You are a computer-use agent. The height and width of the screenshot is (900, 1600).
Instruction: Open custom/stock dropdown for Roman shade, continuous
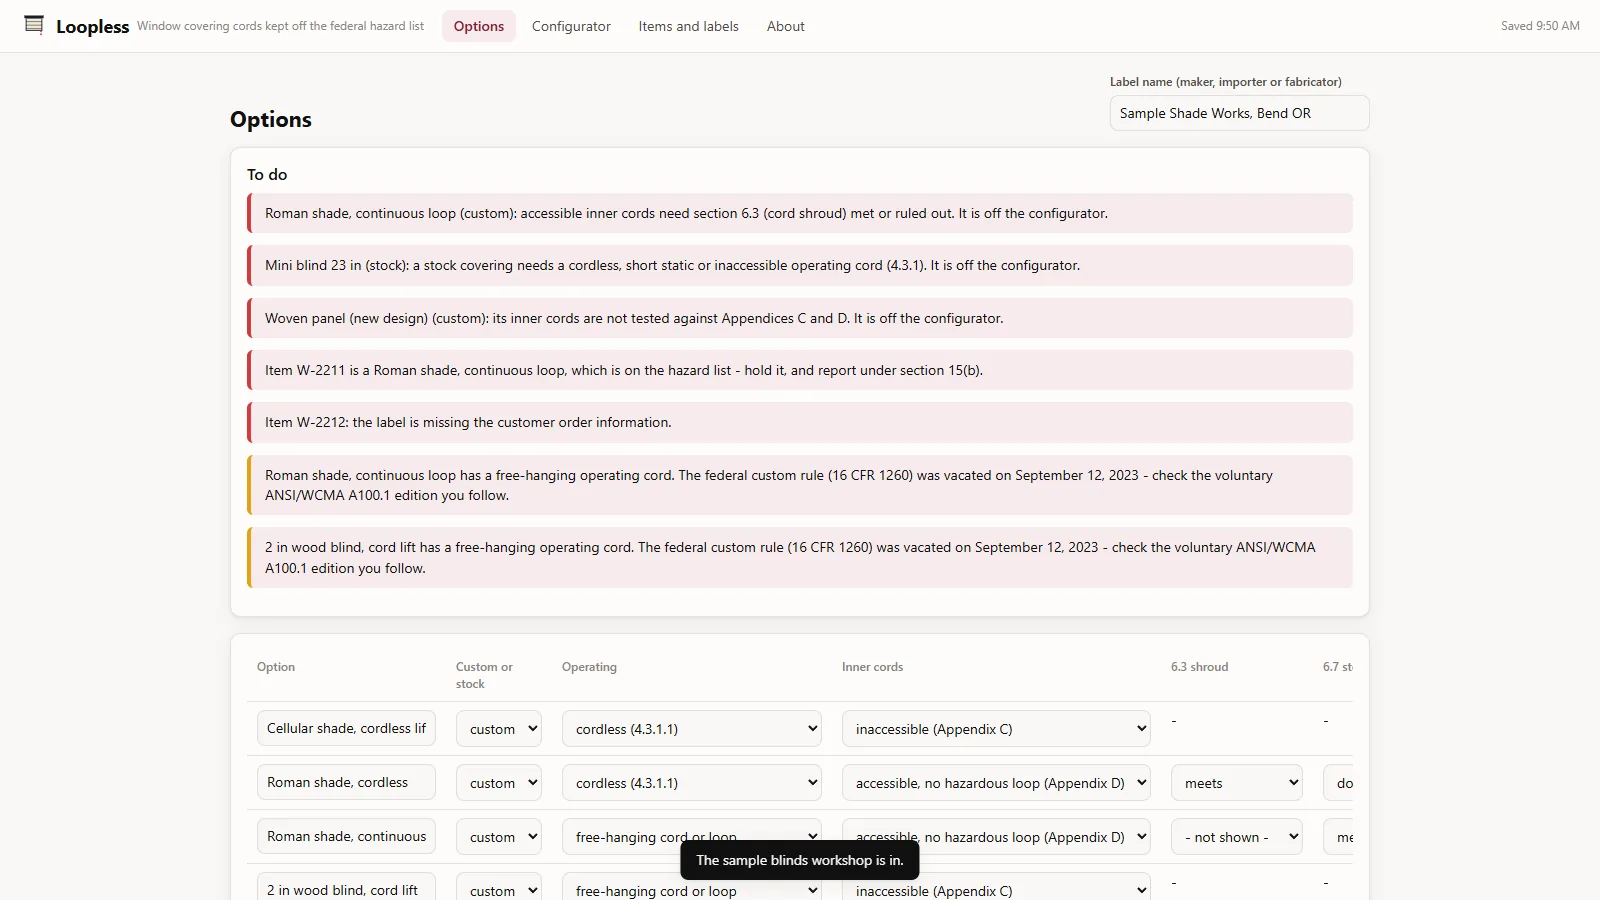499,837
